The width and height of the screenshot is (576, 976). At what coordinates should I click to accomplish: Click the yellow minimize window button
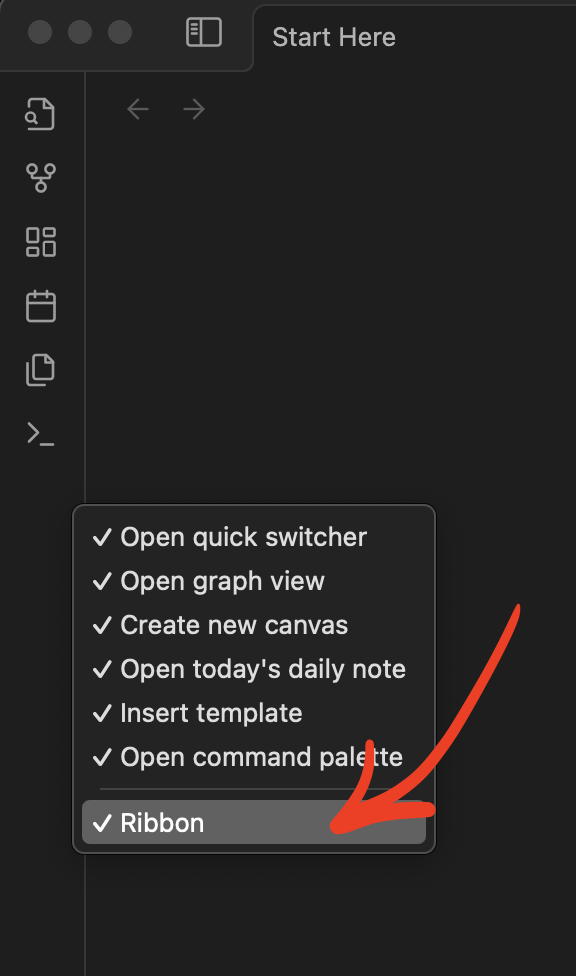click(80, 32)
